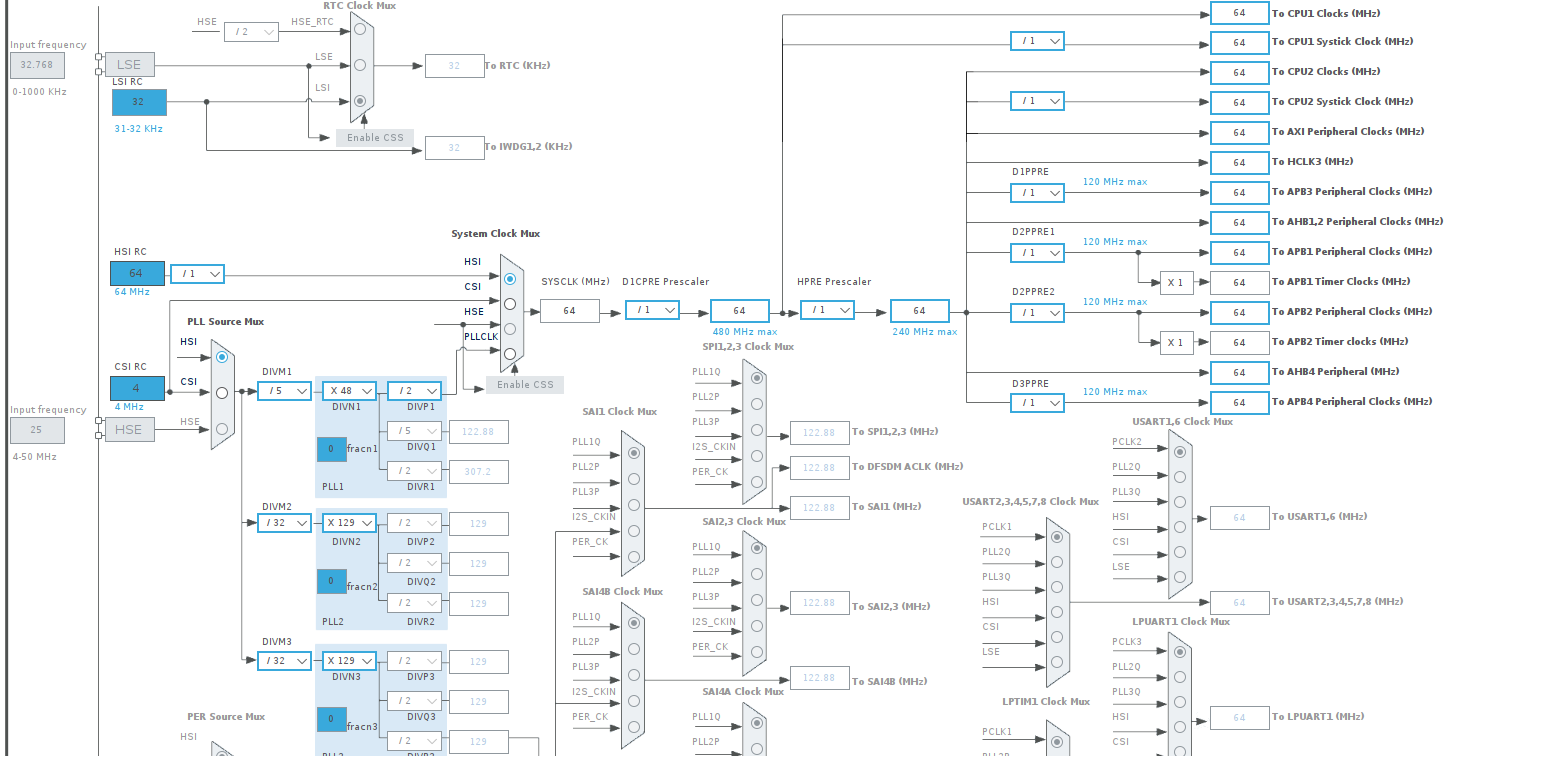
Task: Click Enable CSS below the System Clock Mux
Action: pos(524,384)
